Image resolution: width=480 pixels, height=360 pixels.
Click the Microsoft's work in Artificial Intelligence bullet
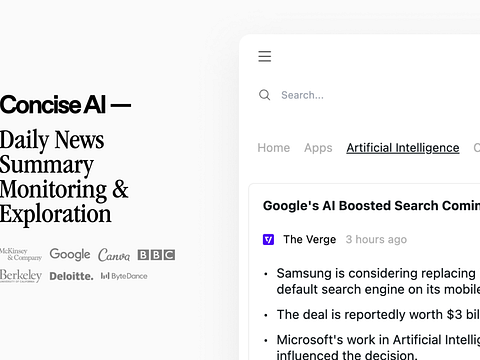(x=378, y=347)
